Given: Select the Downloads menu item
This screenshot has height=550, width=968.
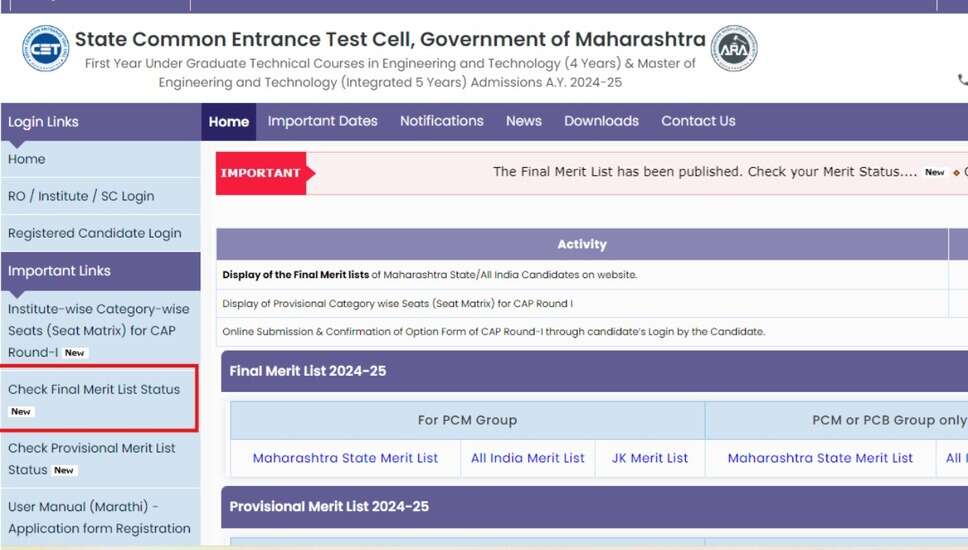Looking at the screenshot, I should 601,121.
